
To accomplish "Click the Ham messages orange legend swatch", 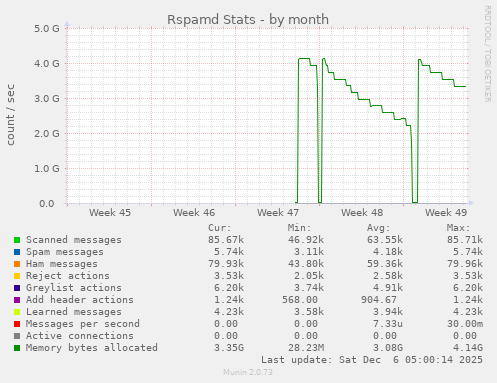I will [x=17, y=264].
